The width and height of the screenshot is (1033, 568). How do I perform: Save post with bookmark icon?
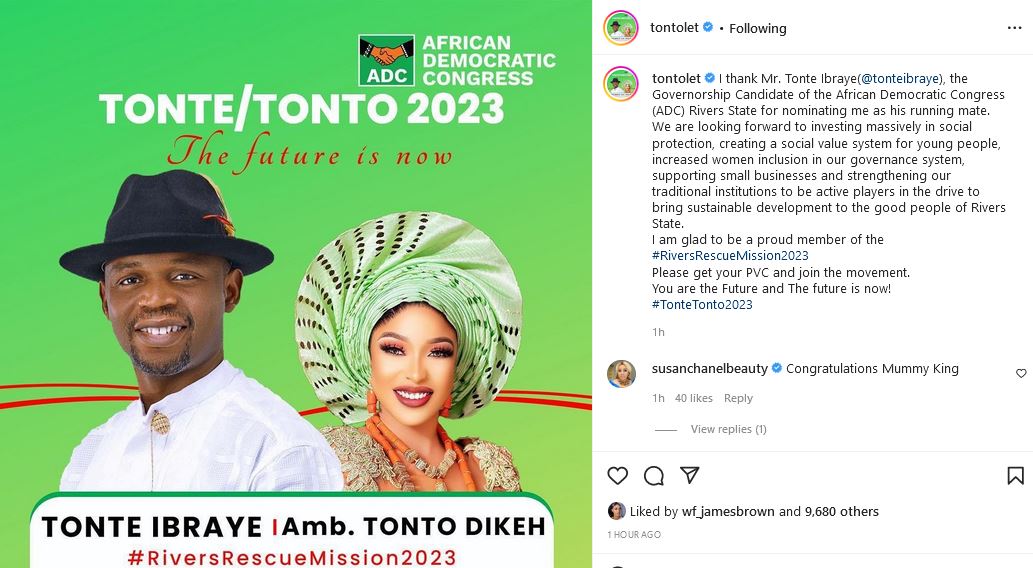click(x=1015, y=476)
